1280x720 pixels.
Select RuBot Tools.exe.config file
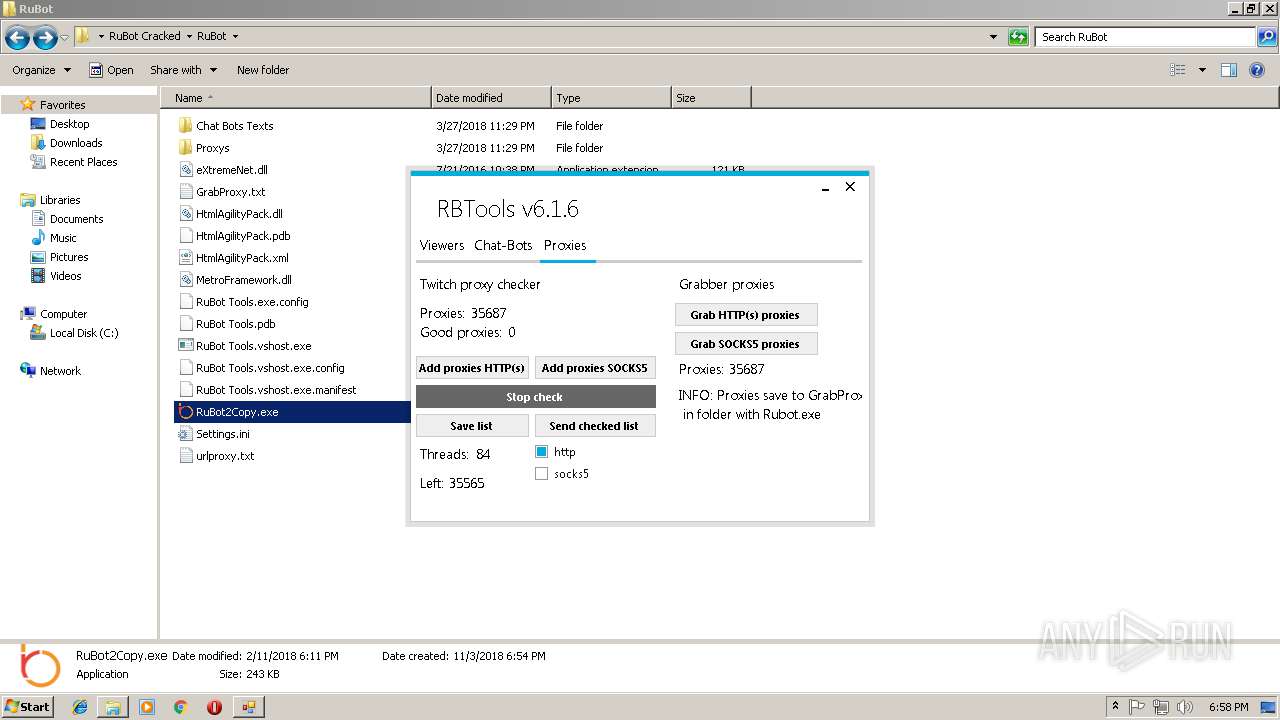click(252, 302)
